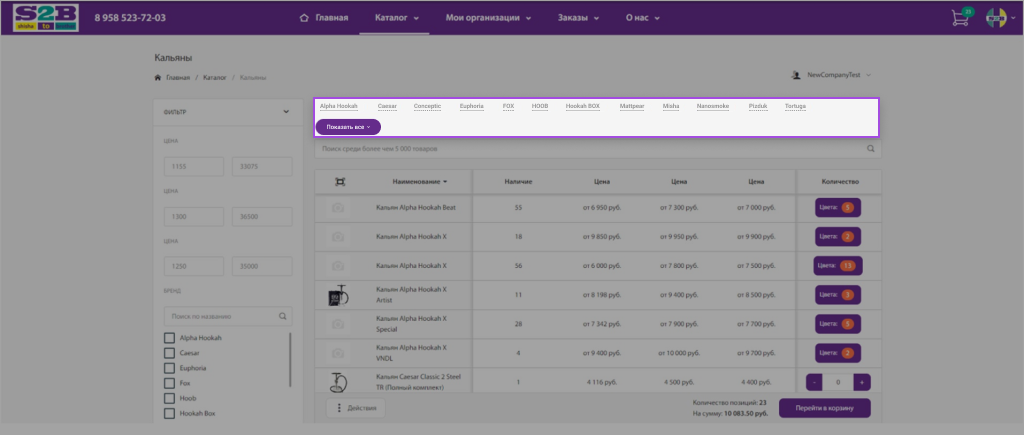Increase quantity with plus button
The width and height of the screenshot is (1024, 435).
pyautogui.click(x=862, y=382)
